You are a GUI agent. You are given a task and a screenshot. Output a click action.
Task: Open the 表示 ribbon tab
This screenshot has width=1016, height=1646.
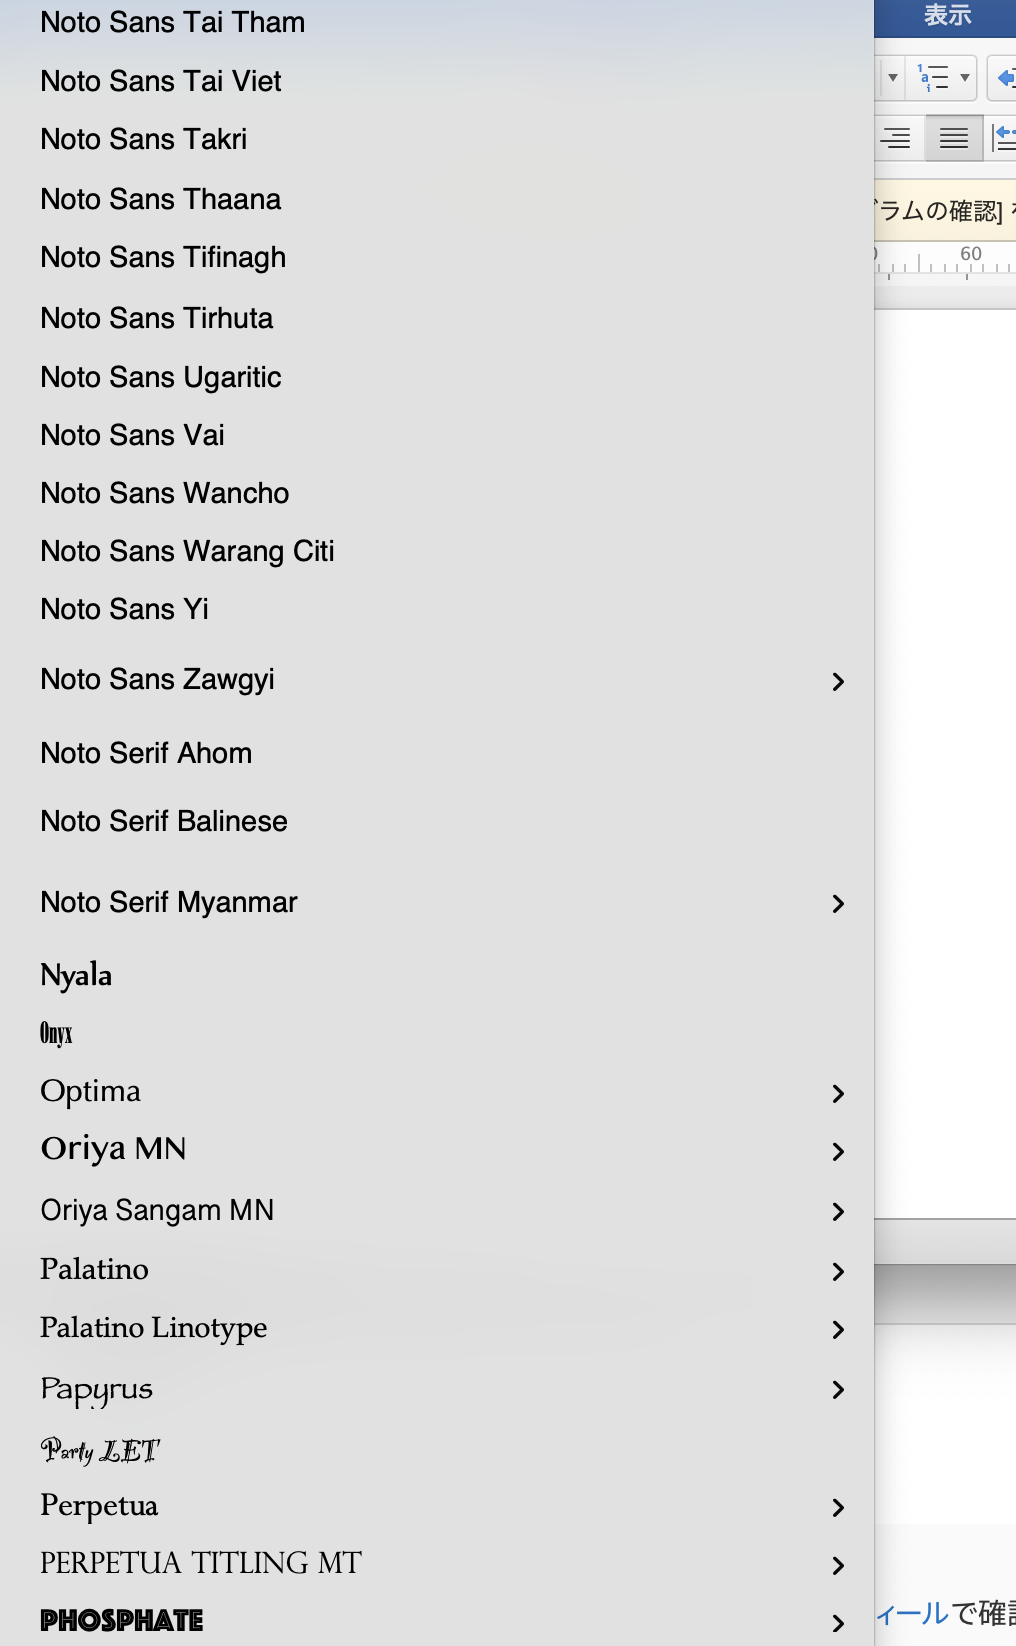click(x=946, y=16)
